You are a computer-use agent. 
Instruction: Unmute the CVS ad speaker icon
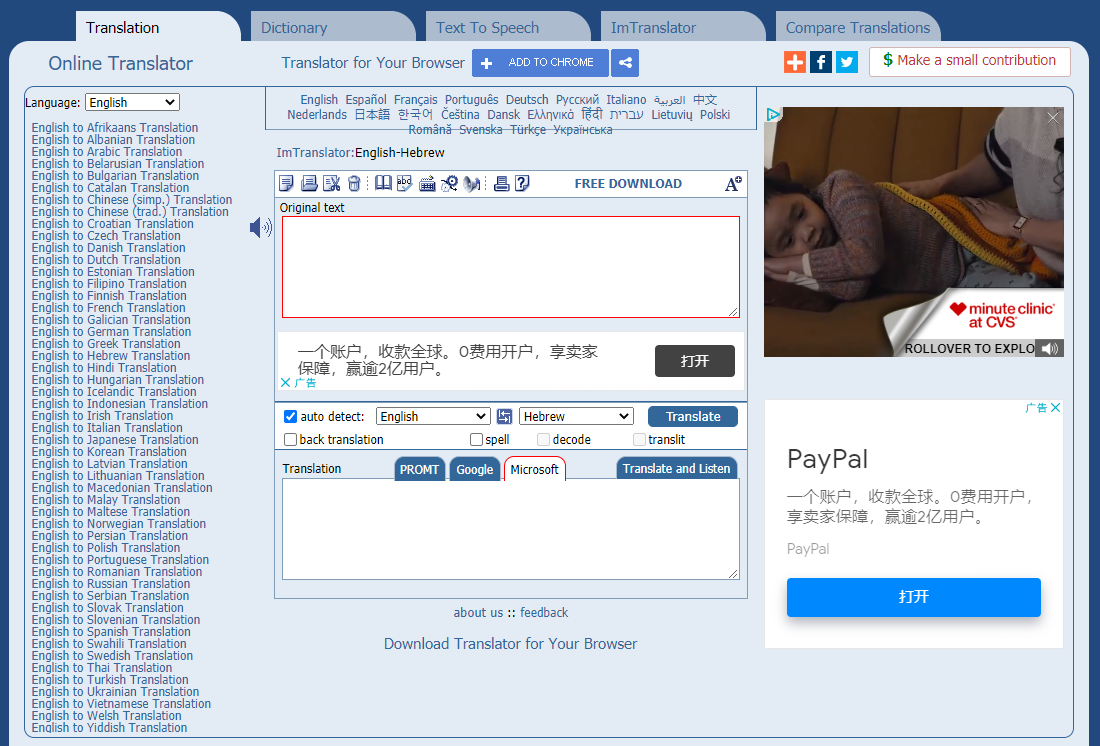pos(1049,349)
